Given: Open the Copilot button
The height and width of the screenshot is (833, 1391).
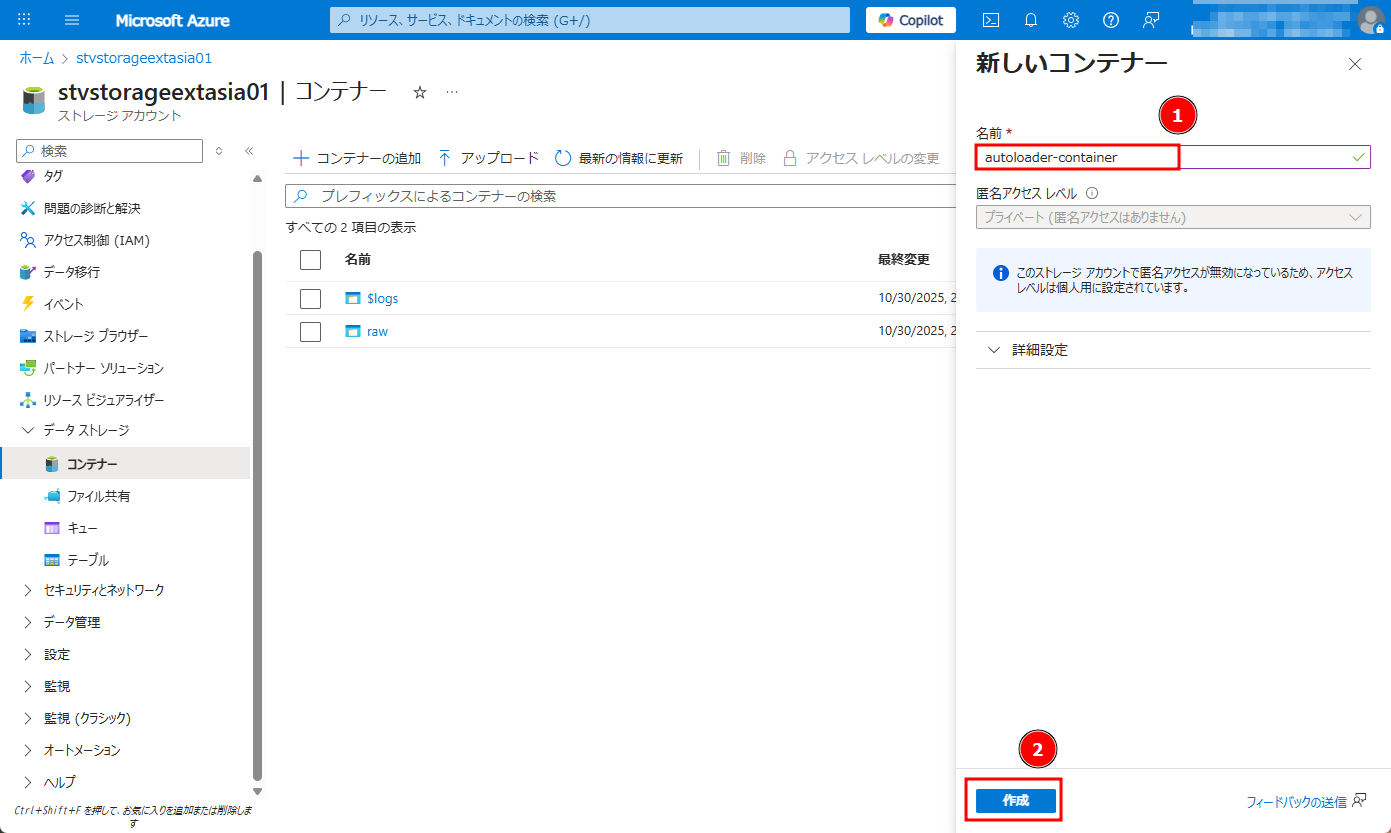Looking at the screenshot, I should (x=910, y=20).
